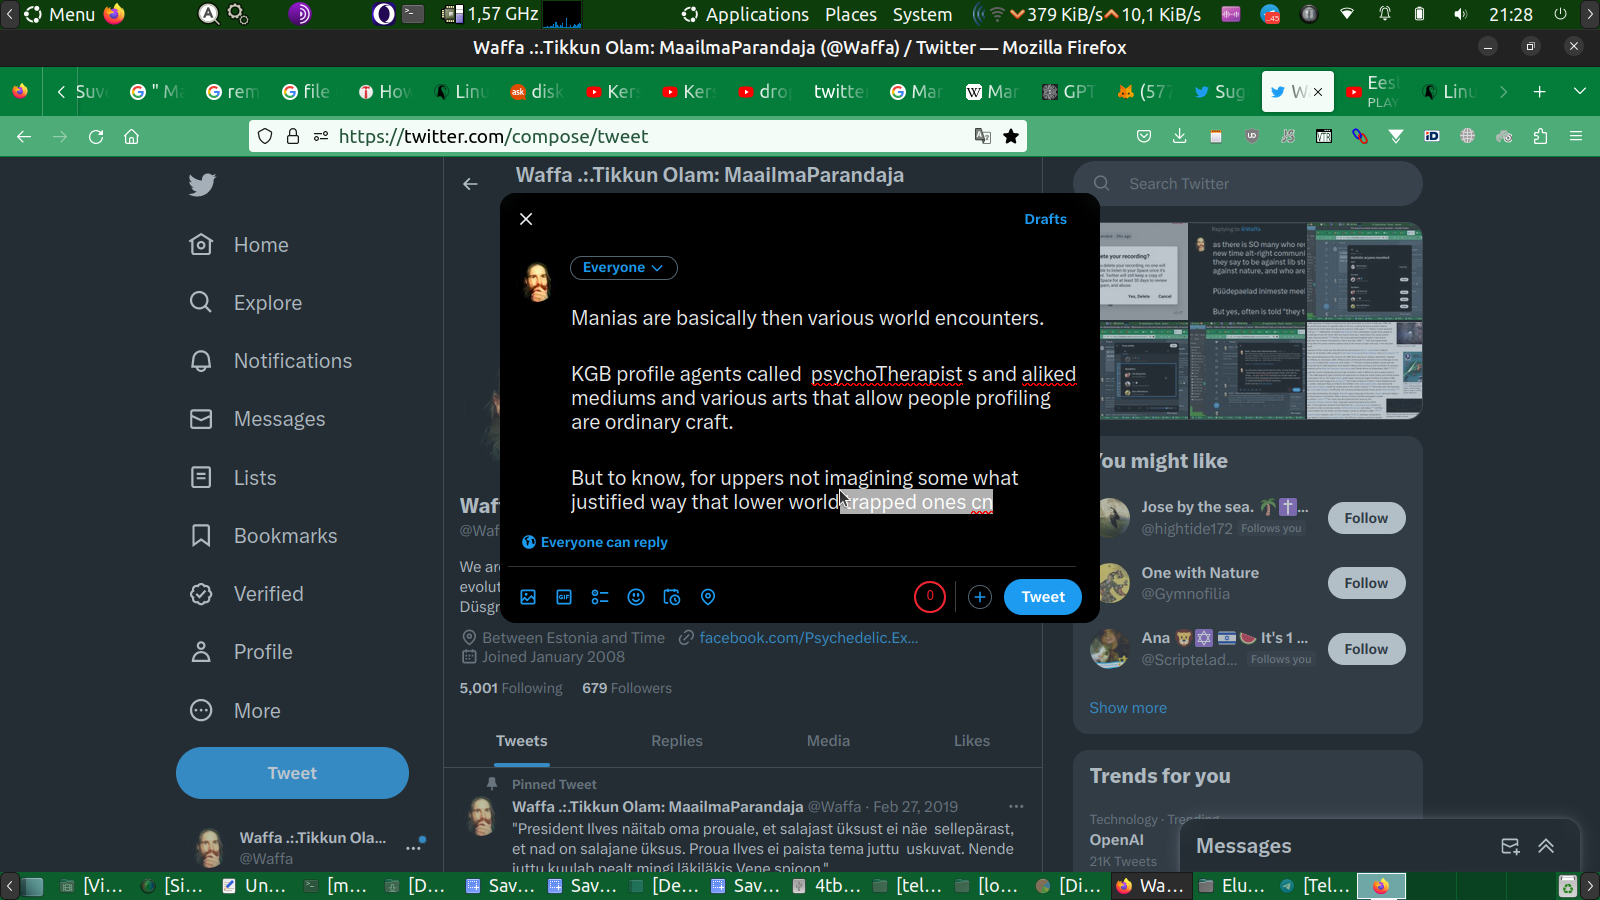
Task: Switch to the Likes tab
Action: pos(972,741)
